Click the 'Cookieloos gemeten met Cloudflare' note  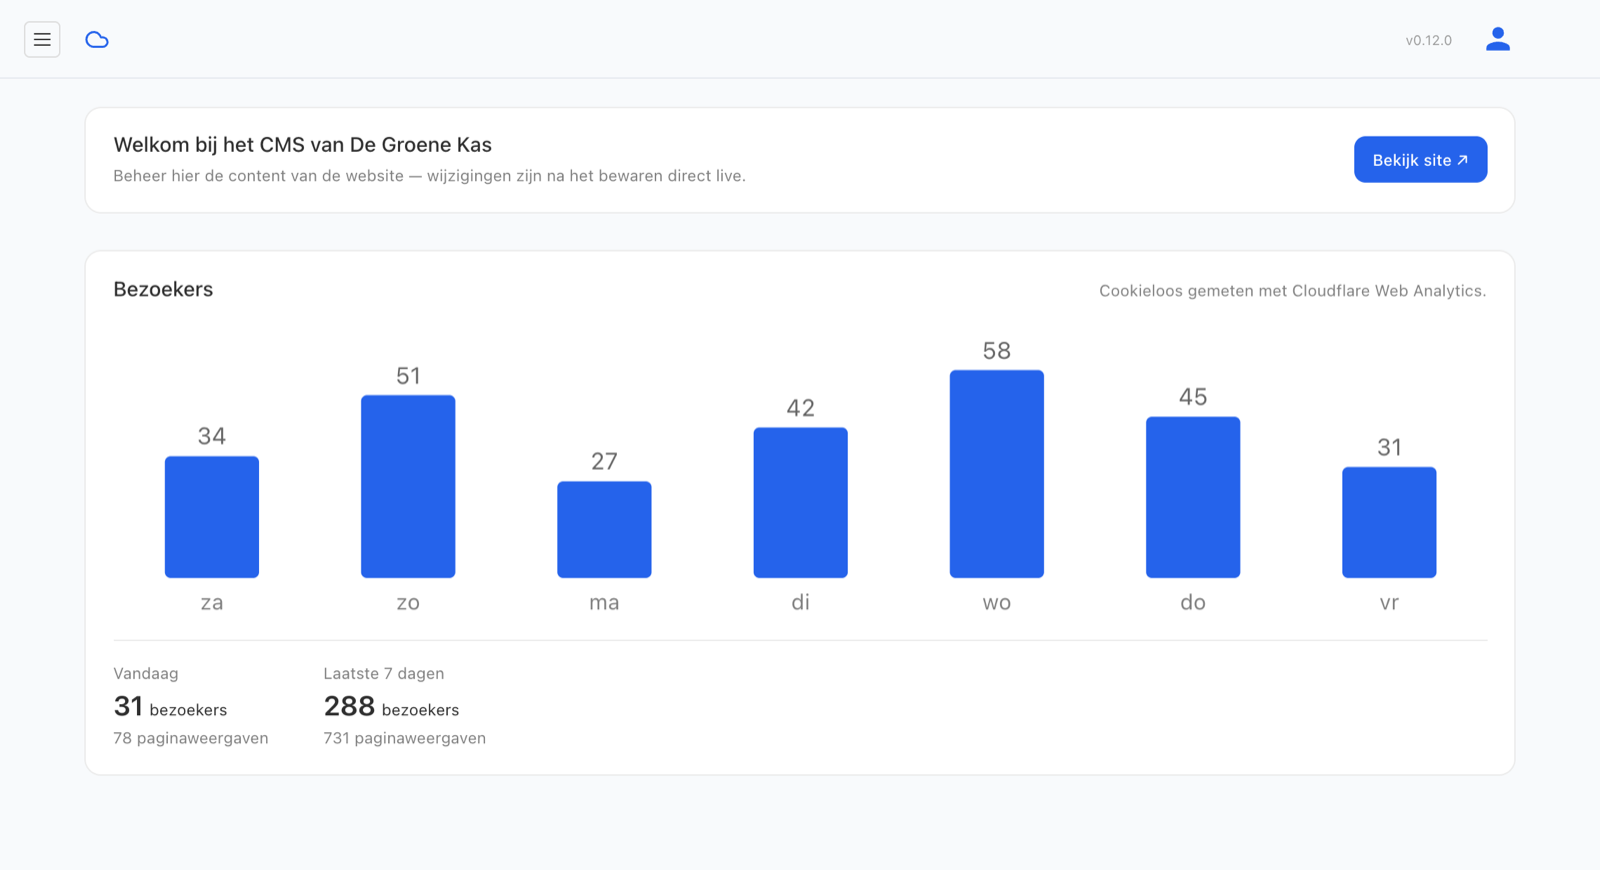tap(1292, 291)
